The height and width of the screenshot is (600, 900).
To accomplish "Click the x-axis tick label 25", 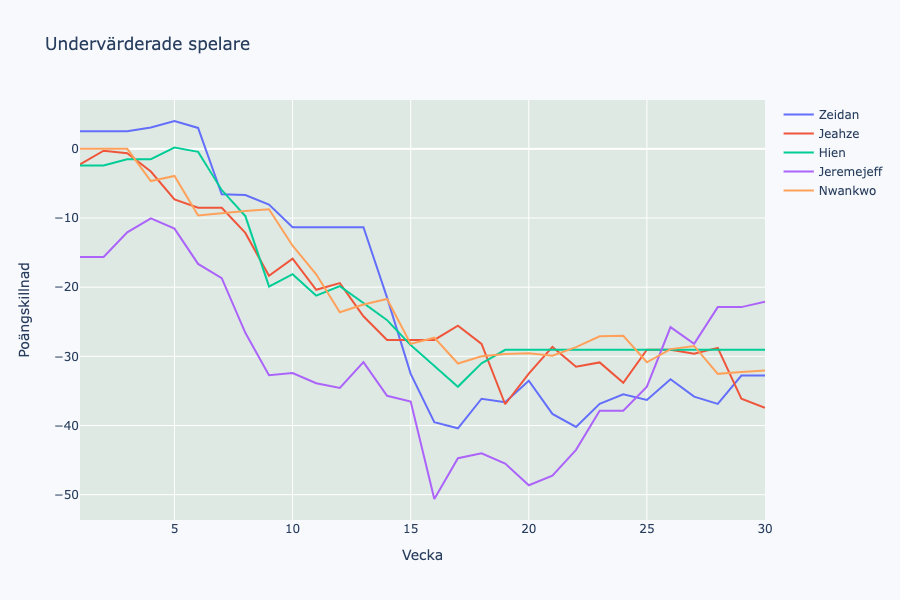I will coord(646,528).
